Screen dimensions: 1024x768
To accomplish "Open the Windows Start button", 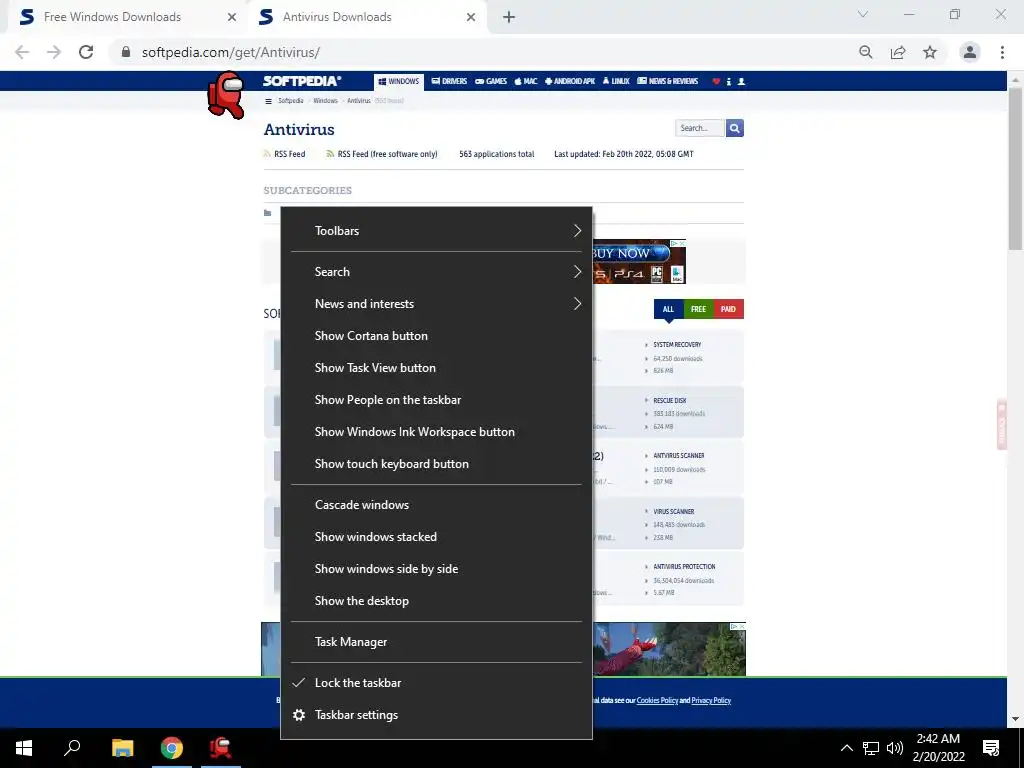I will tap(24, 748).
